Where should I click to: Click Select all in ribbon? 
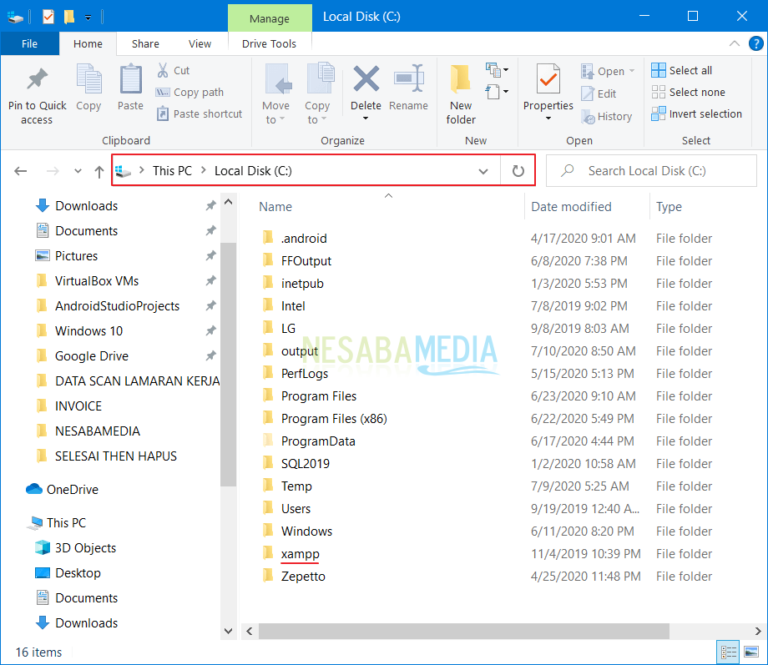tap(682, 70)
